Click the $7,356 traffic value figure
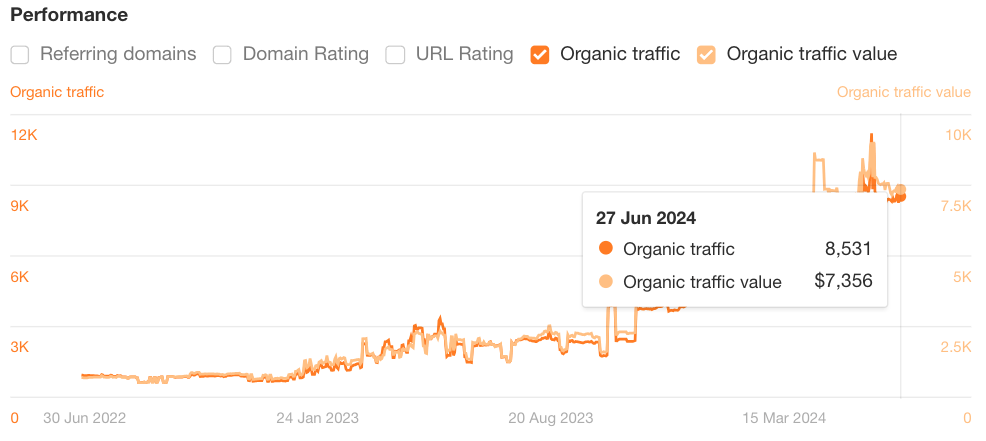The height and width of the screenshot is (441, 986). 843,282
